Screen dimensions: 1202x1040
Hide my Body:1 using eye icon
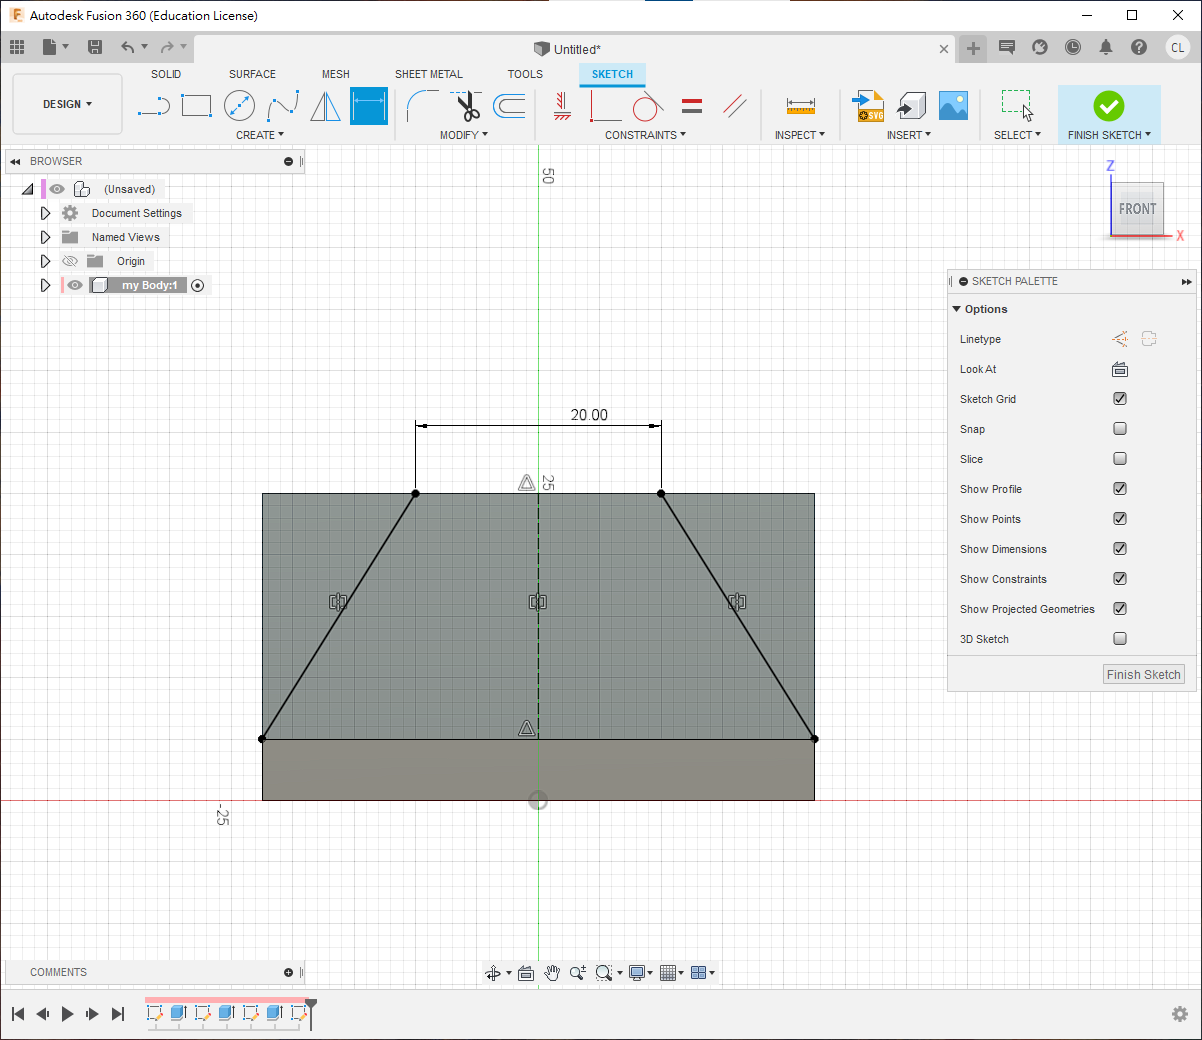pyautogui.click(x=75, y=285)
